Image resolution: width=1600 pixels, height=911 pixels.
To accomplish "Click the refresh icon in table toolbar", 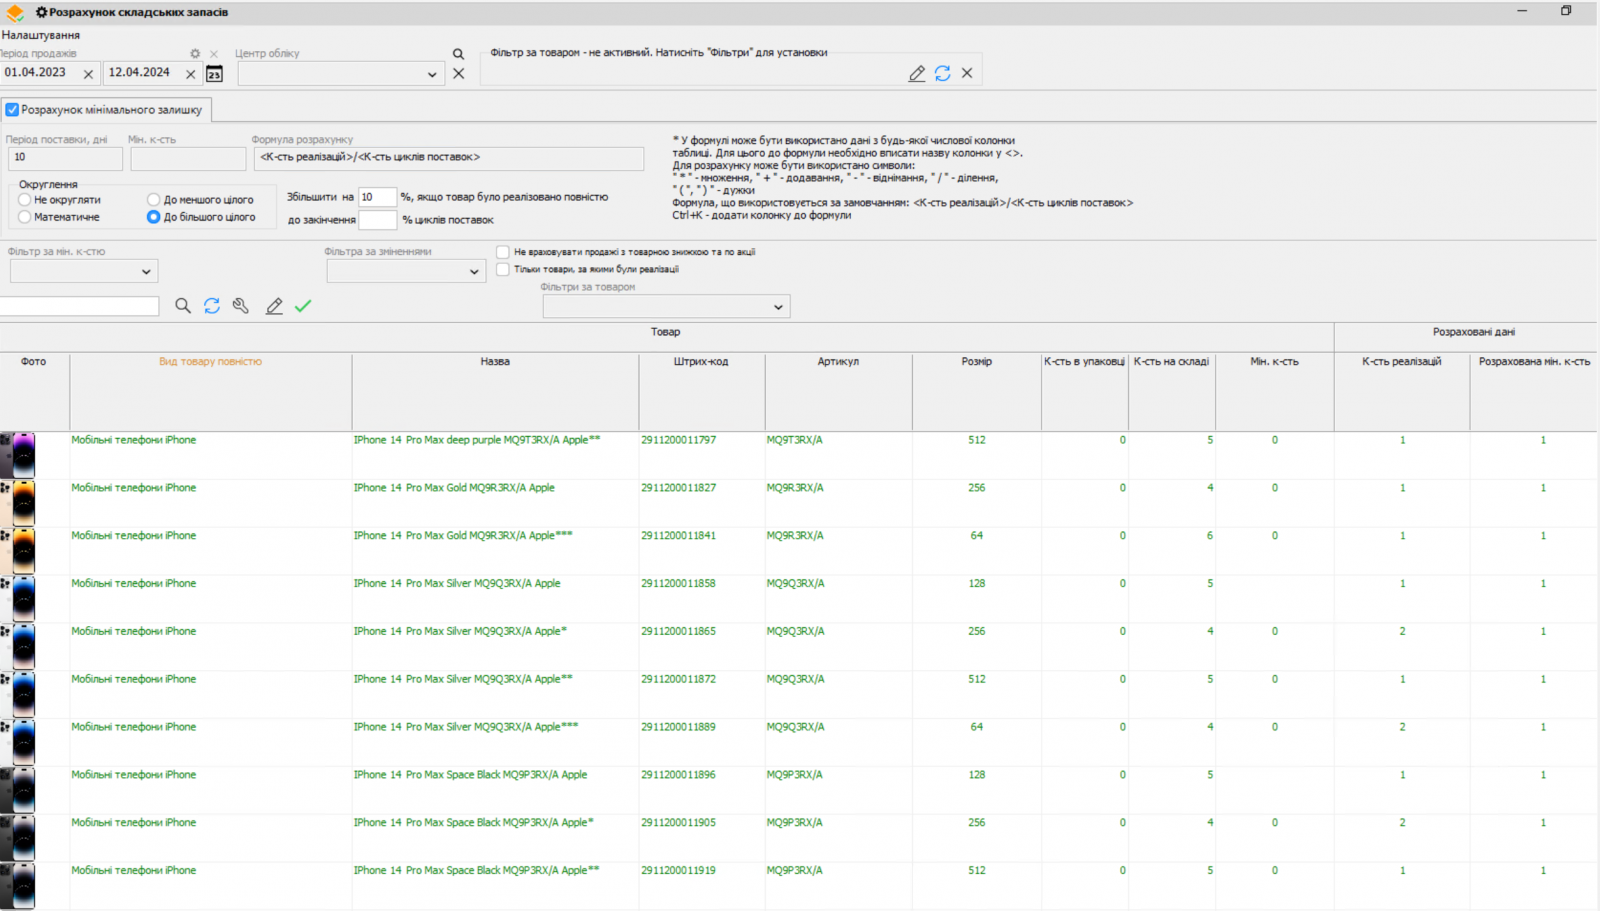I will tap(212, 306).
